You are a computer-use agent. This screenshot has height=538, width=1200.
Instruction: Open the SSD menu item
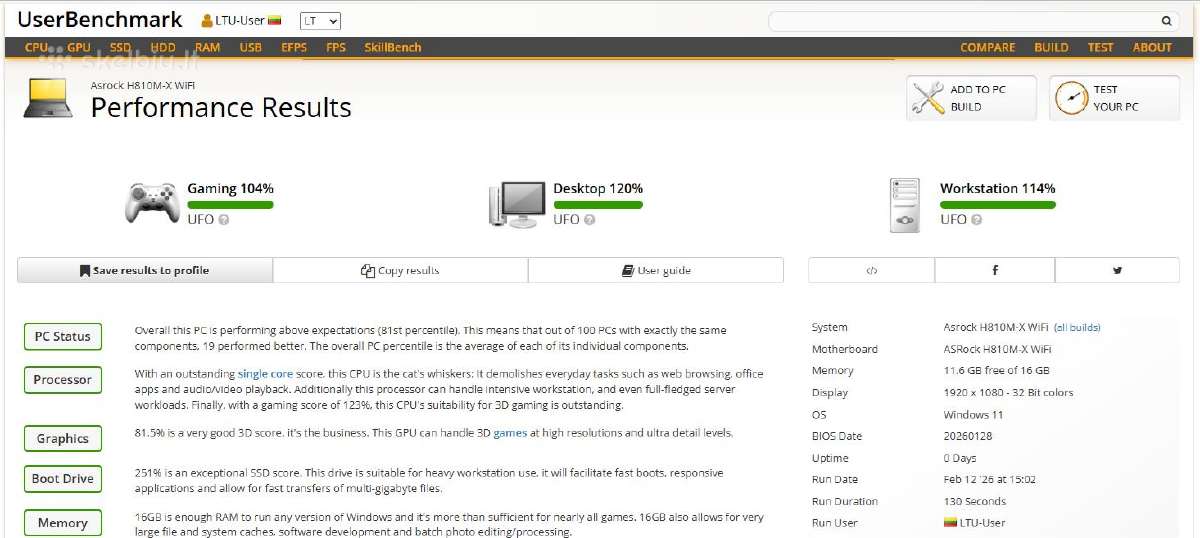coord(120,47)
